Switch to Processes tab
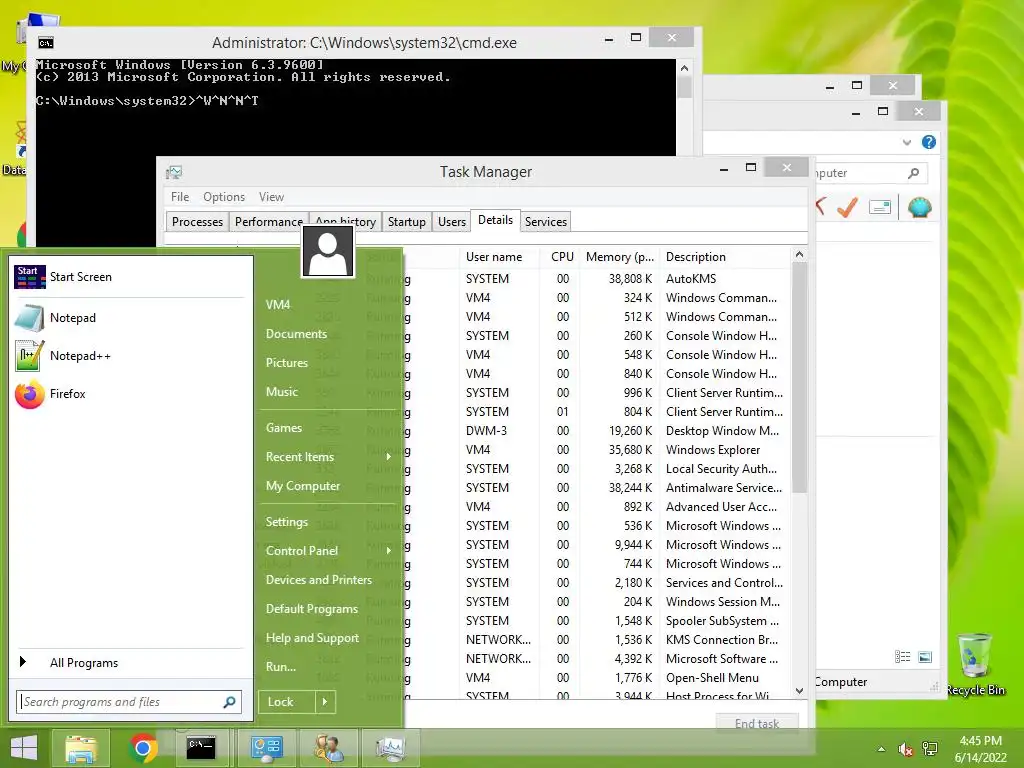 [197, 222]
